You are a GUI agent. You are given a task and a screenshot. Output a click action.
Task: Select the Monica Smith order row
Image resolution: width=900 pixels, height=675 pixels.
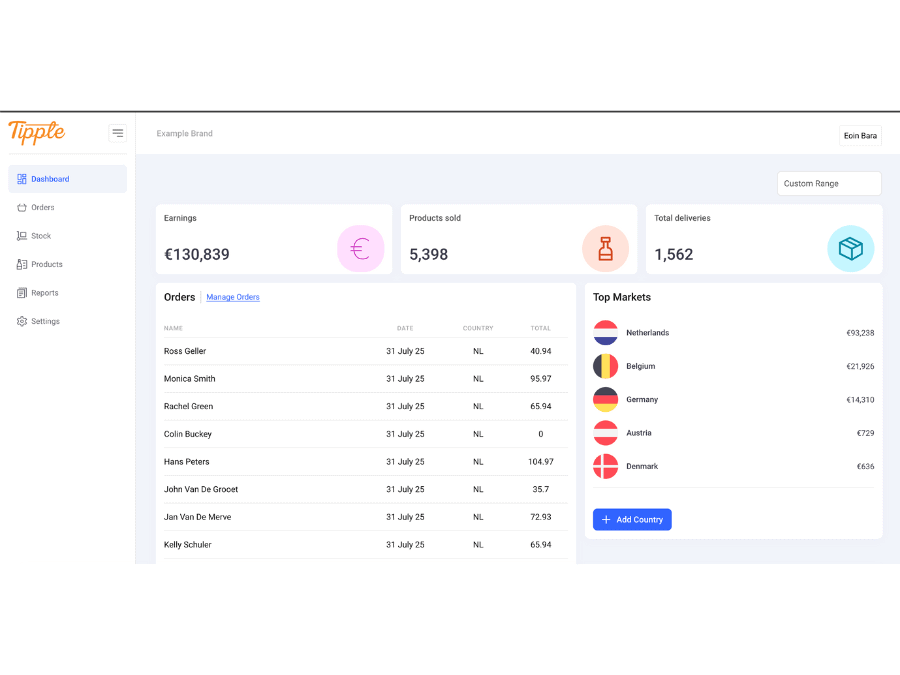click(366, 379)
